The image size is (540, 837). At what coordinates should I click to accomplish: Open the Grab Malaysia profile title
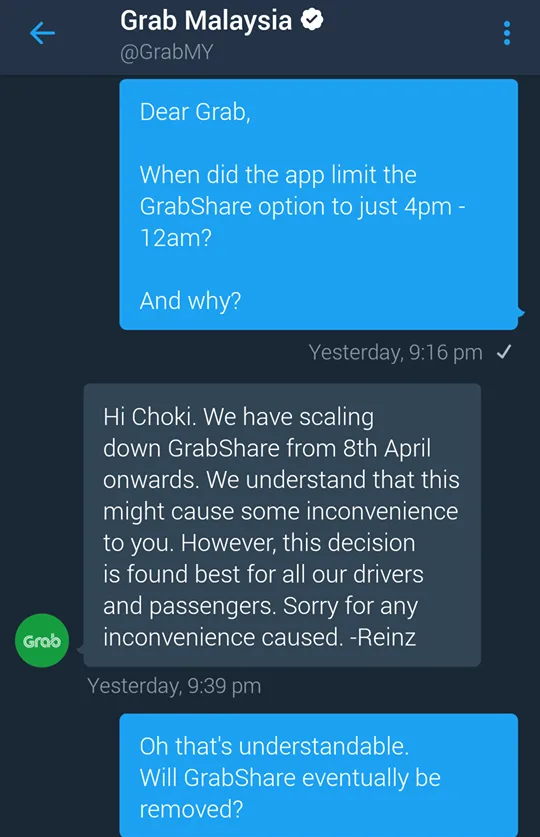(x=206, y=21)
